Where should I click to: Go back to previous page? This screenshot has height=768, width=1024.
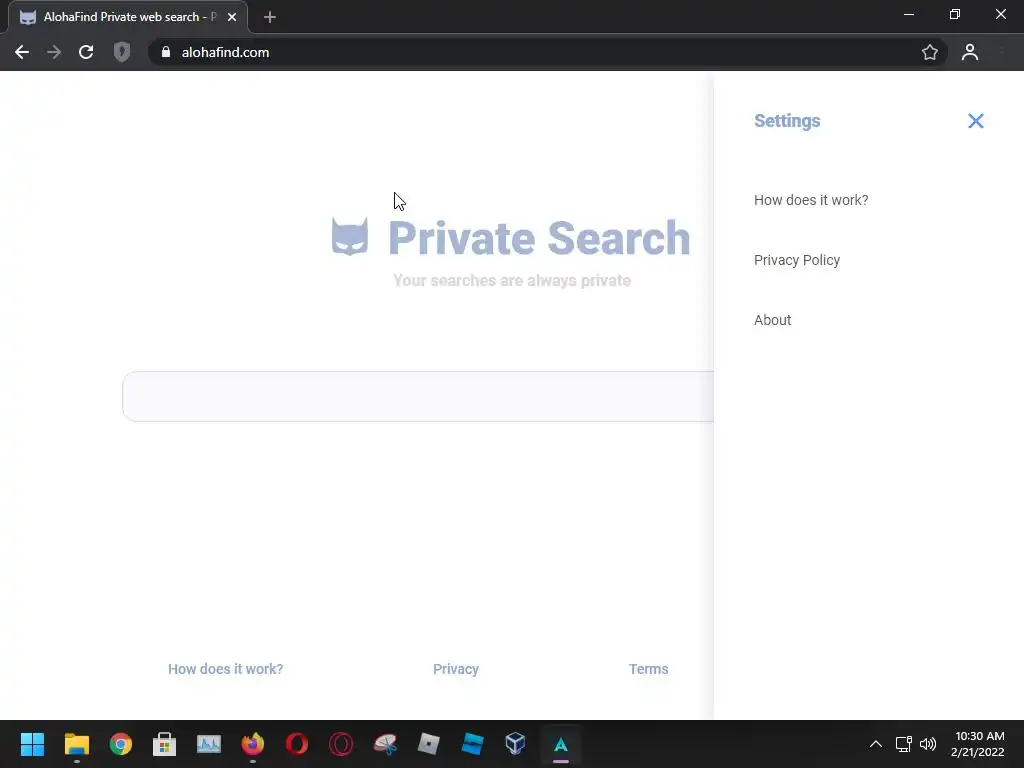click(x=22, y=52)
